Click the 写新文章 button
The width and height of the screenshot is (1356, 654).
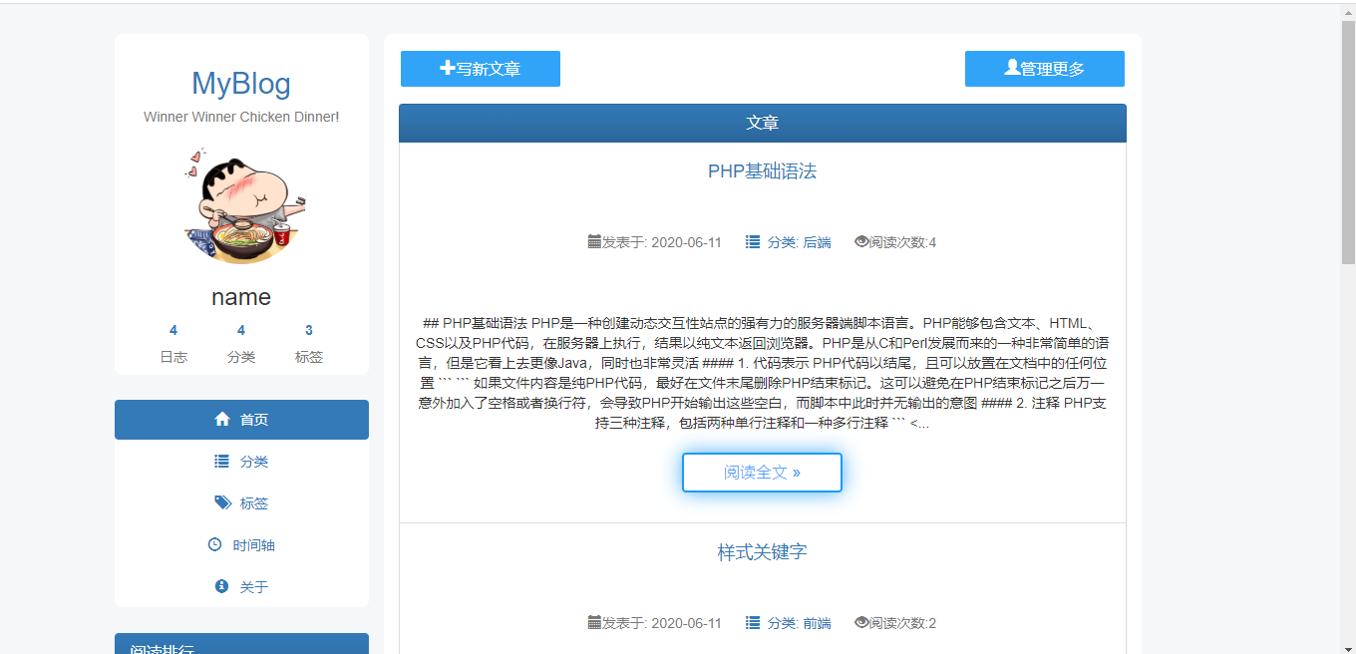[480, 69]
